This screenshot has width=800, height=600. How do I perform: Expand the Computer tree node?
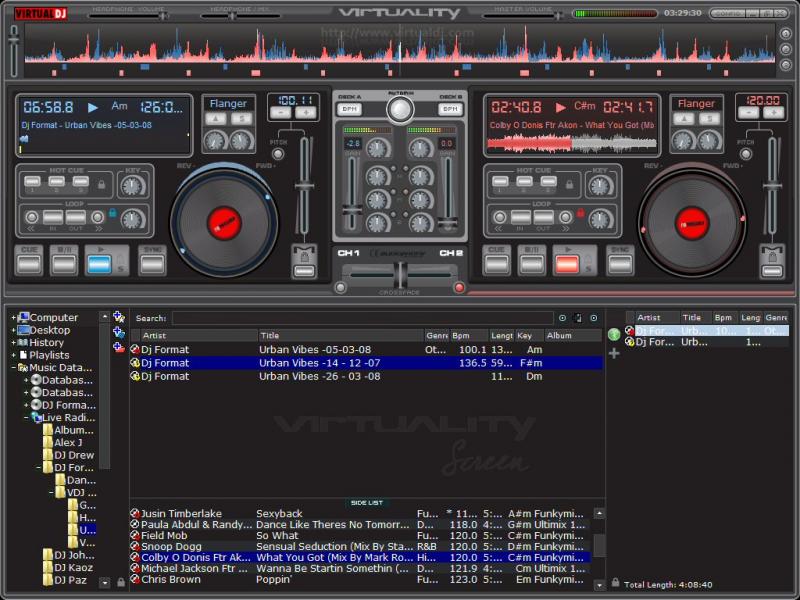click(14, 318)
